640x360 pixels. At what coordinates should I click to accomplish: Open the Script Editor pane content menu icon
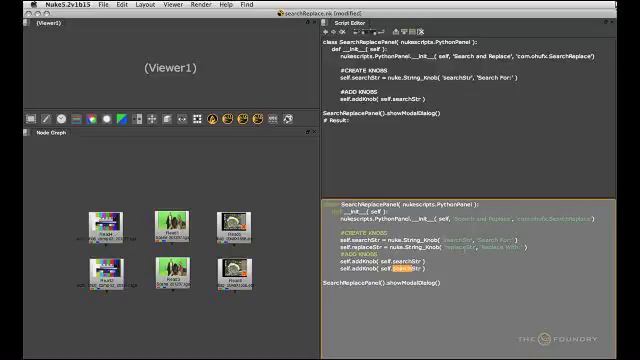(324, 23)
